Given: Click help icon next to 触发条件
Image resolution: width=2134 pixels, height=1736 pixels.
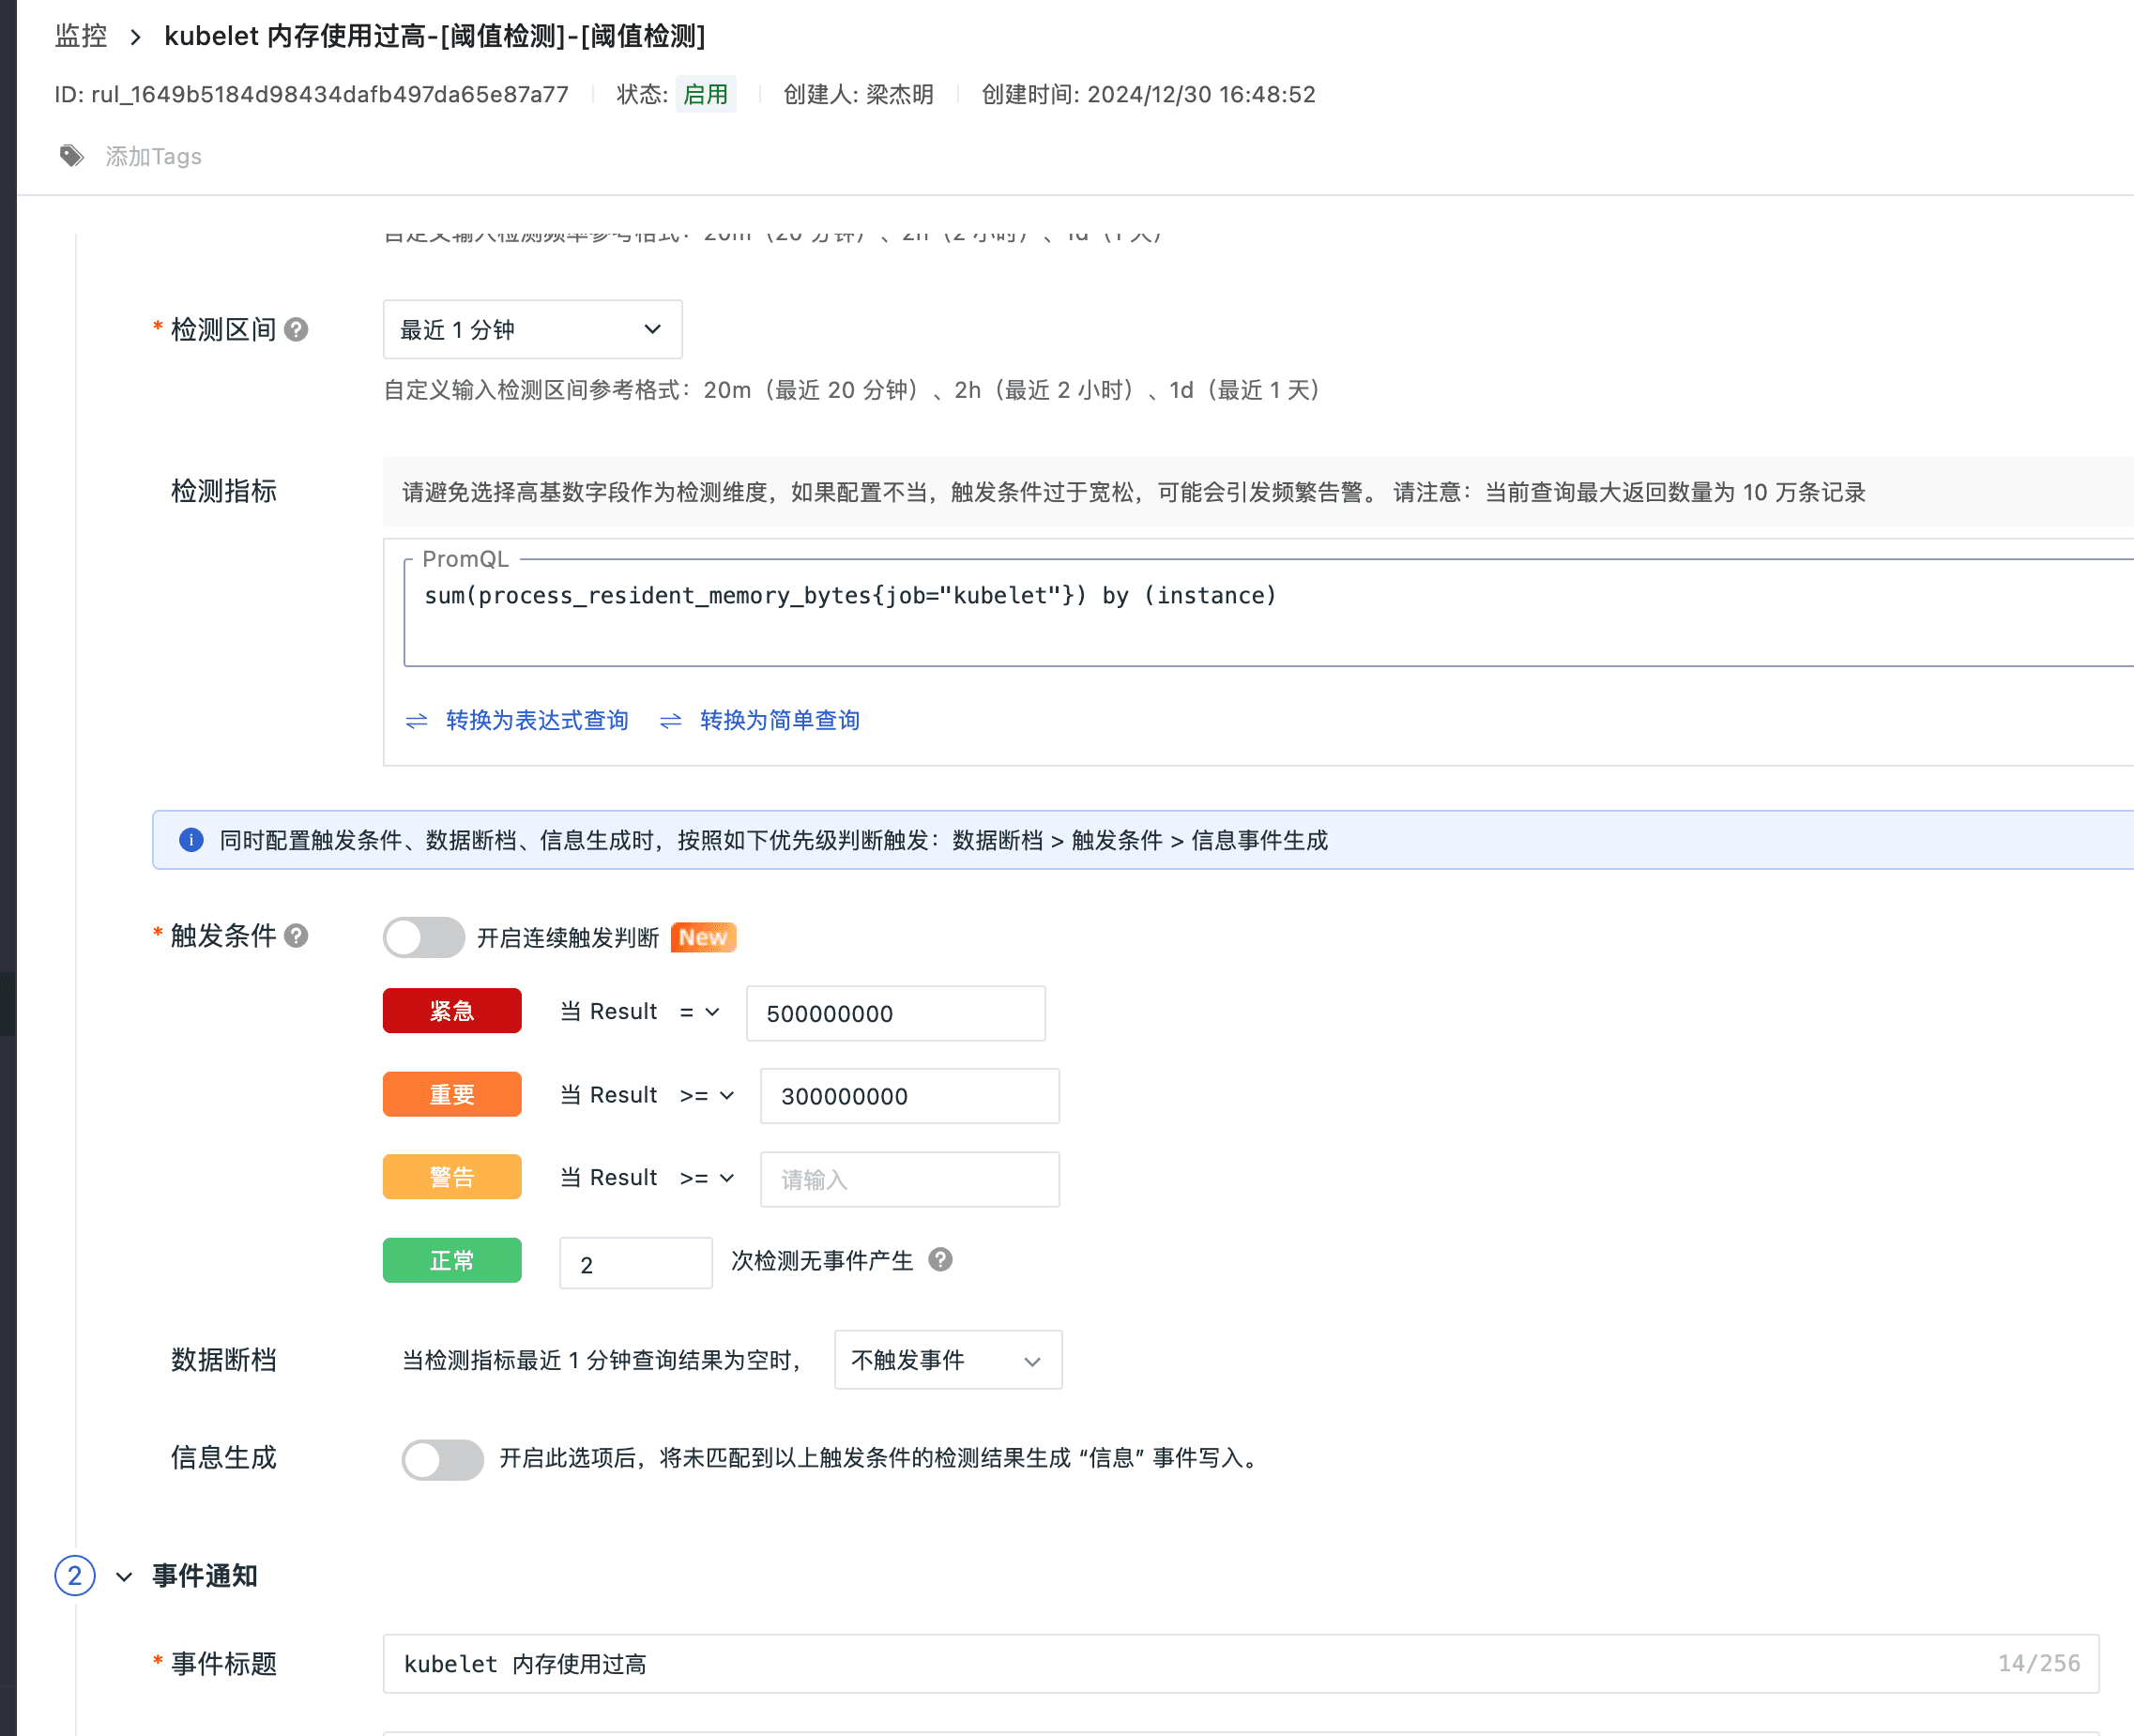Looking at the screenshot, I should coord(296,935).
